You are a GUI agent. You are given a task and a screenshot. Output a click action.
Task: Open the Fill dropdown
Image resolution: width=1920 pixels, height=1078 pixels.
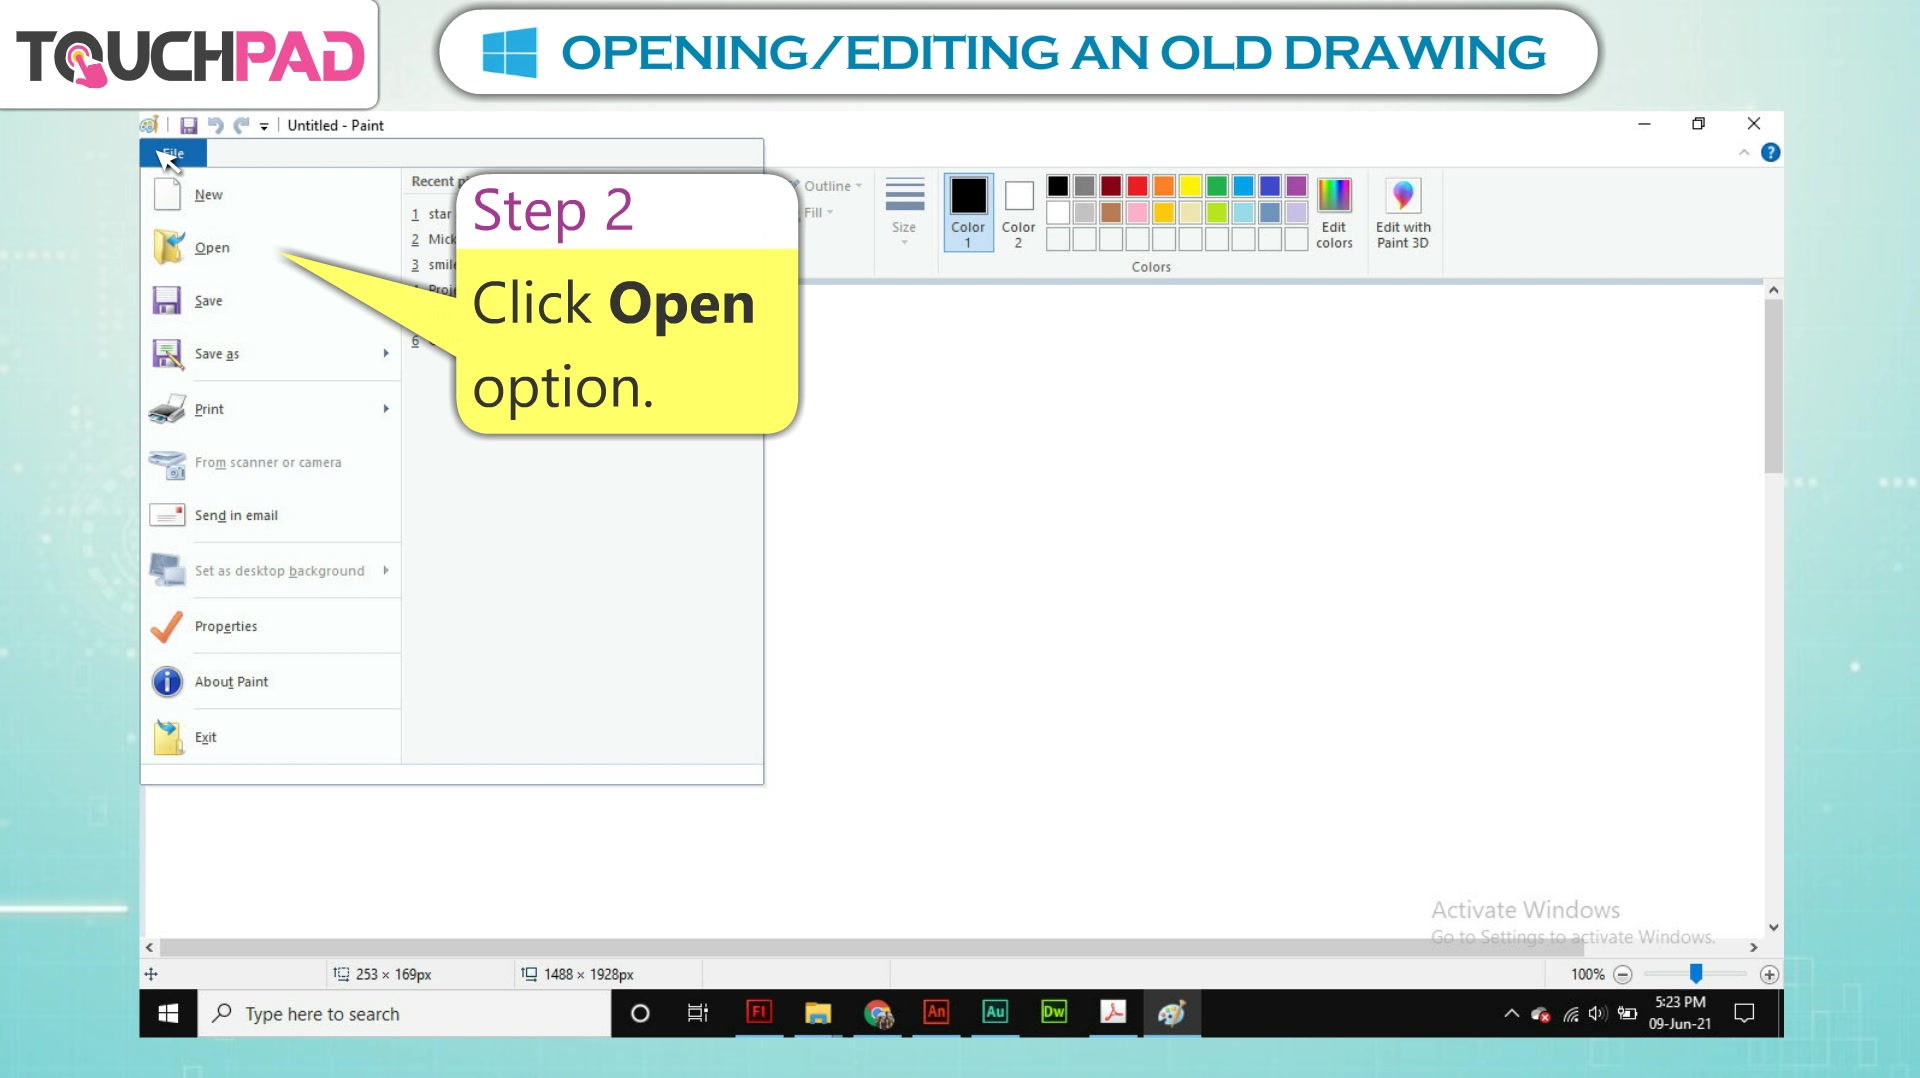pyautogui.click(x=818, y=212)
